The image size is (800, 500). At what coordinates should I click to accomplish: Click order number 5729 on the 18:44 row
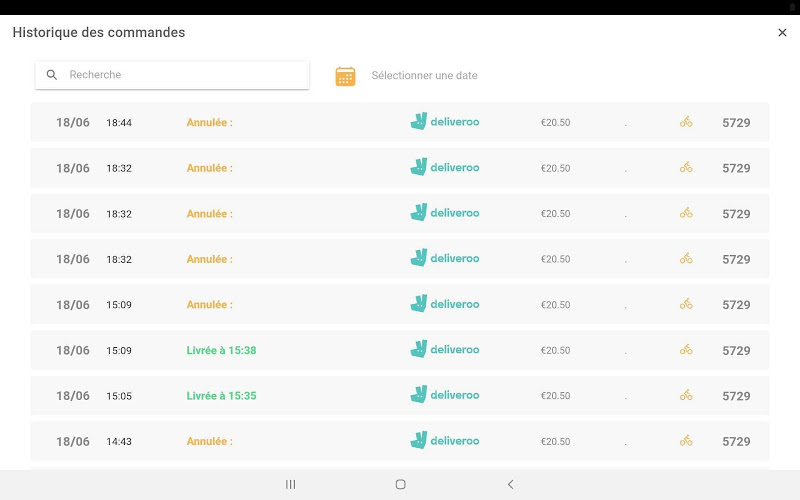click(x=736, y=122)
